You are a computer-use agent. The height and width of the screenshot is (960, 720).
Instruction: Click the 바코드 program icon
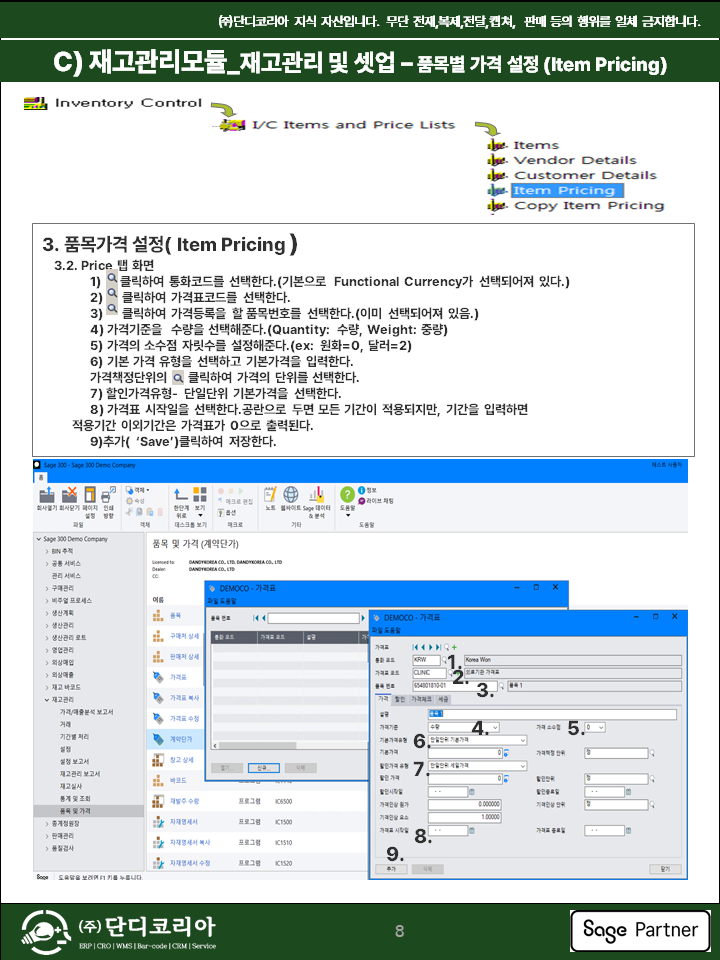click(x=158, y=781)
